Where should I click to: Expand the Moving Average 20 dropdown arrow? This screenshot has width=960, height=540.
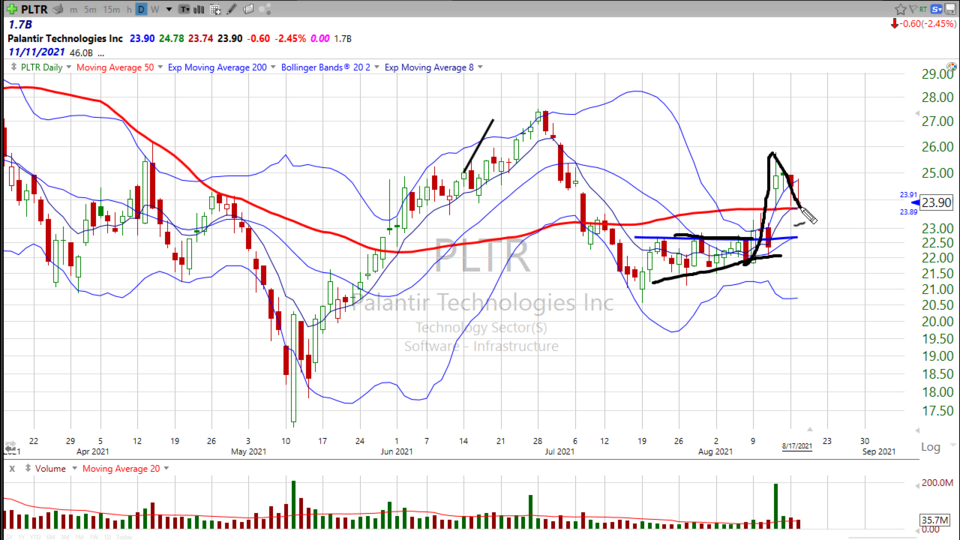point(167,468)
